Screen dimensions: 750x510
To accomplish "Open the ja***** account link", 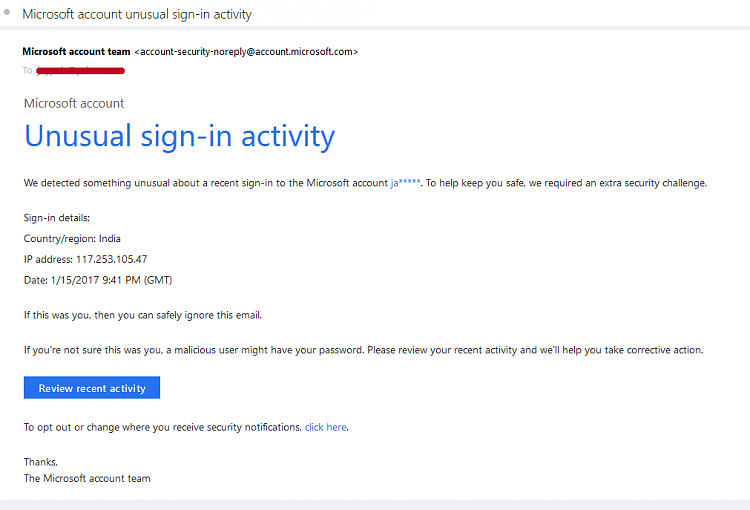I will (405, 183).
